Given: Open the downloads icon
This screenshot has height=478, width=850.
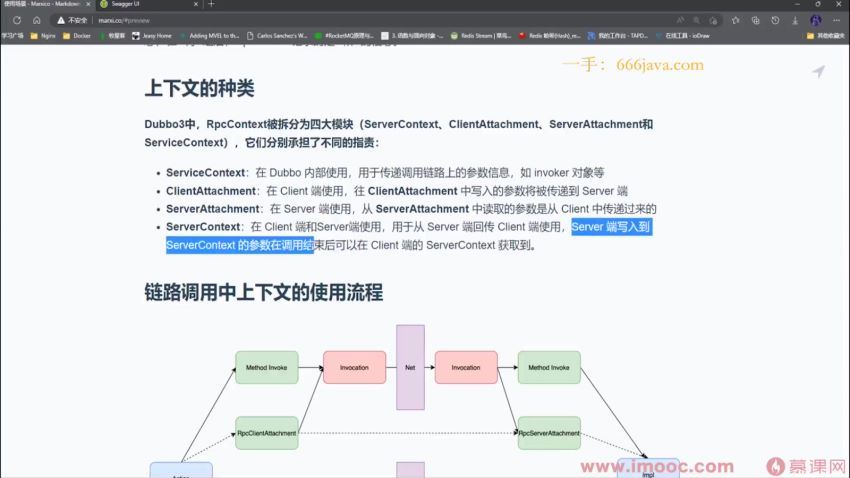Looking at the screenshot, I should (x=795, y=20).
